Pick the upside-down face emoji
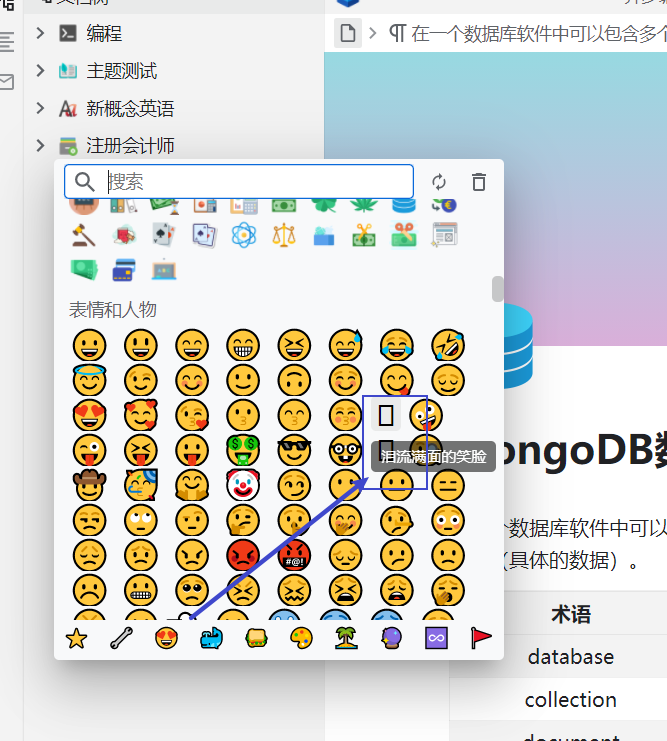This screenshot has width=667, height=741. [294, 380]
